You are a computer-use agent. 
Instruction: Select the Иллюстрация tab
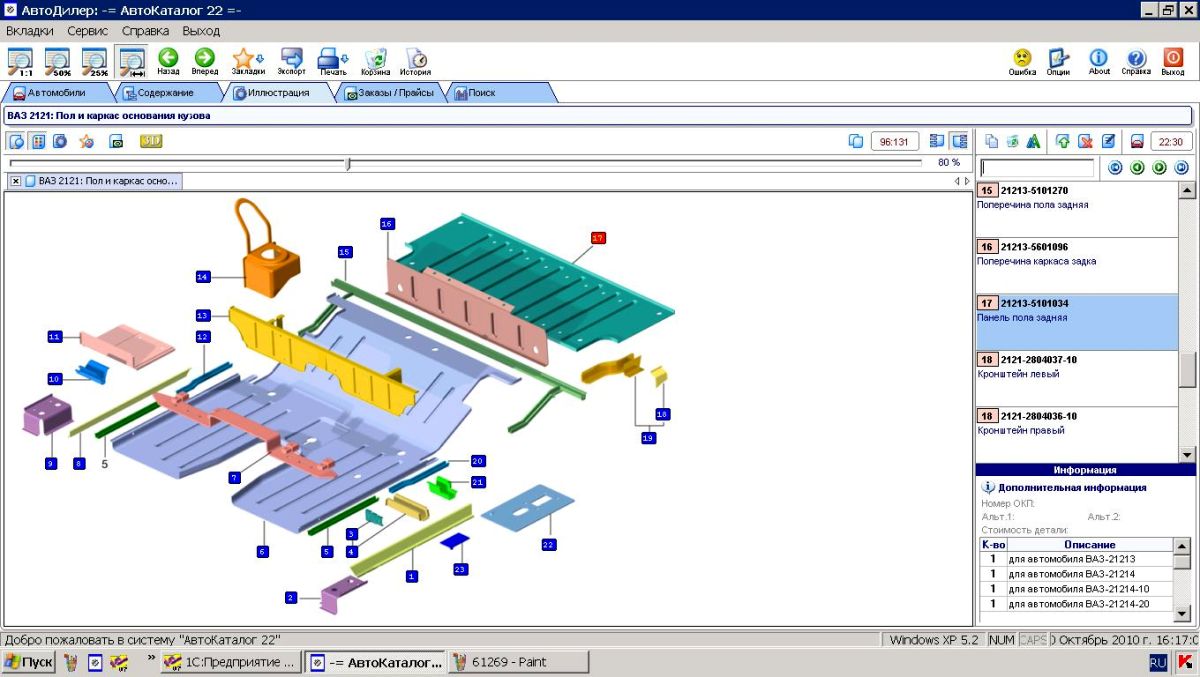coord(278,93)
